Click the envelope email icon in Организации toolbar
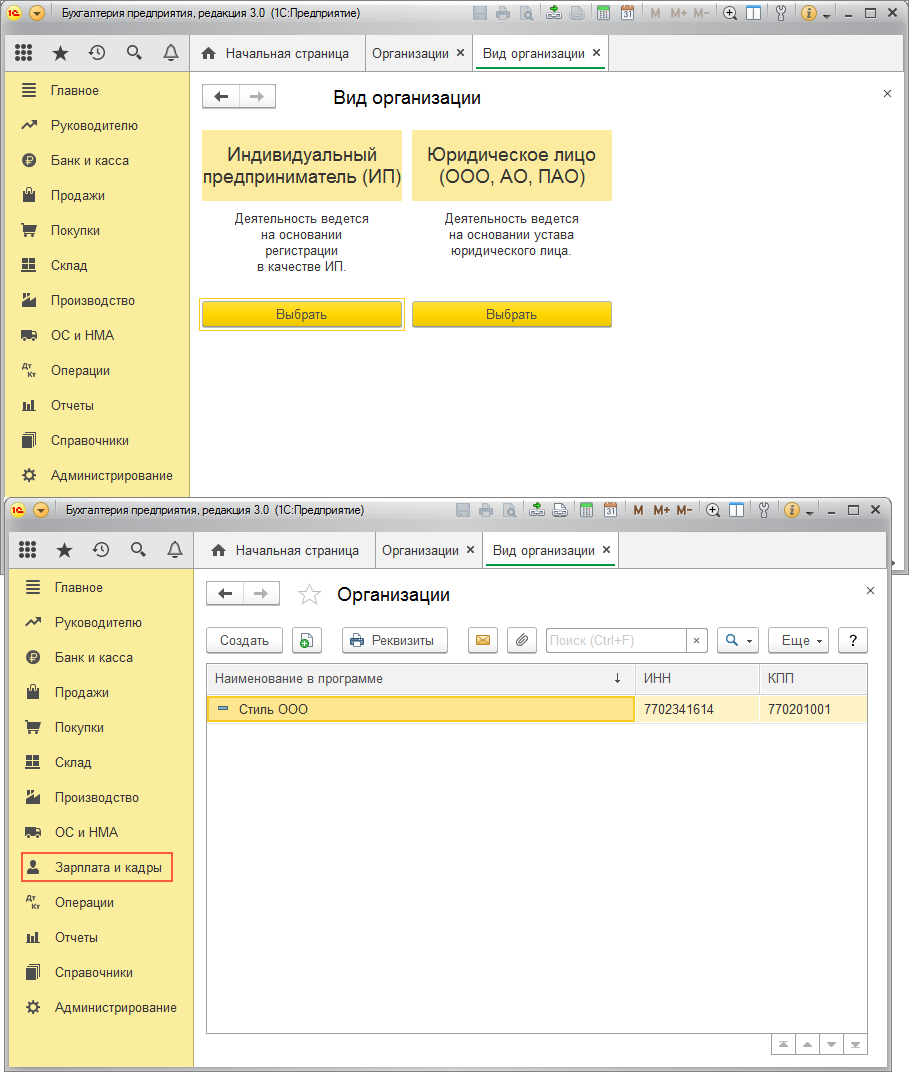 483,641
